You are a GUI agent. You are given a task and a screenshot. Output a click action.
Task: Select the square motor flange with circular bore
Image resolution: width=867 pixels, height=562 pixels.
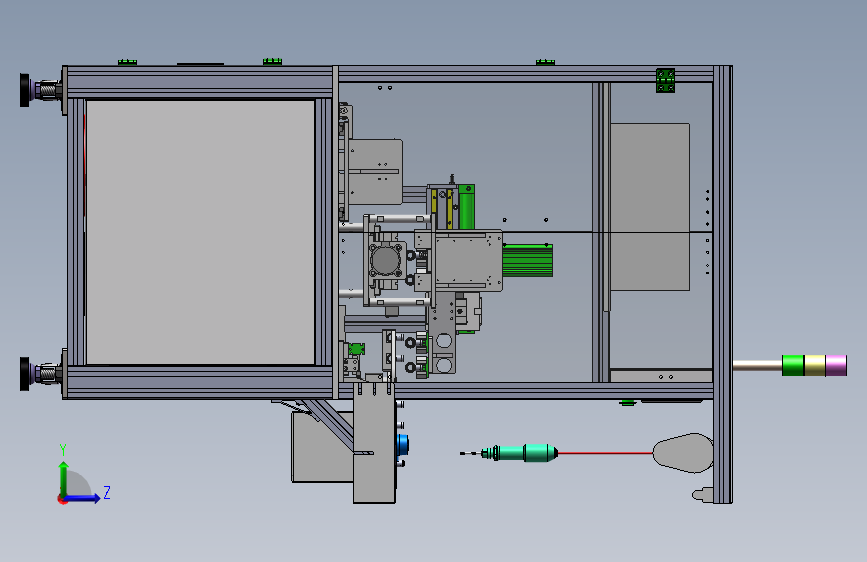coord(385,260)
